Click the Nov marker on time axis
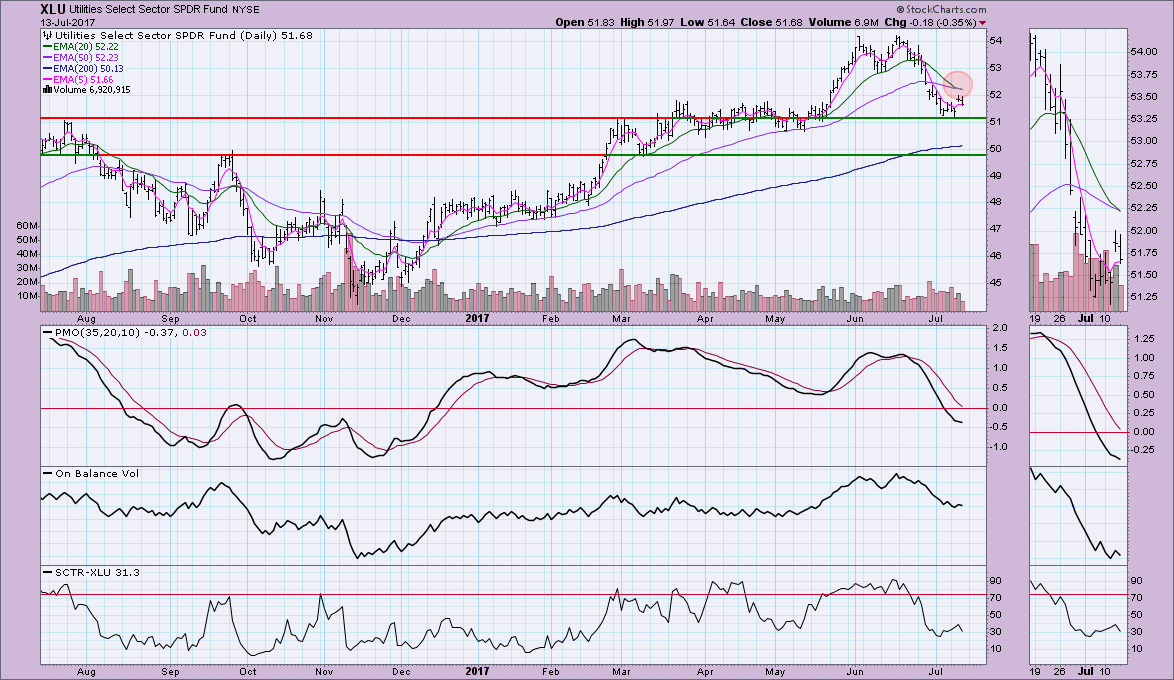The width and height of the screenshot is (1174, 680). [325, 320]
